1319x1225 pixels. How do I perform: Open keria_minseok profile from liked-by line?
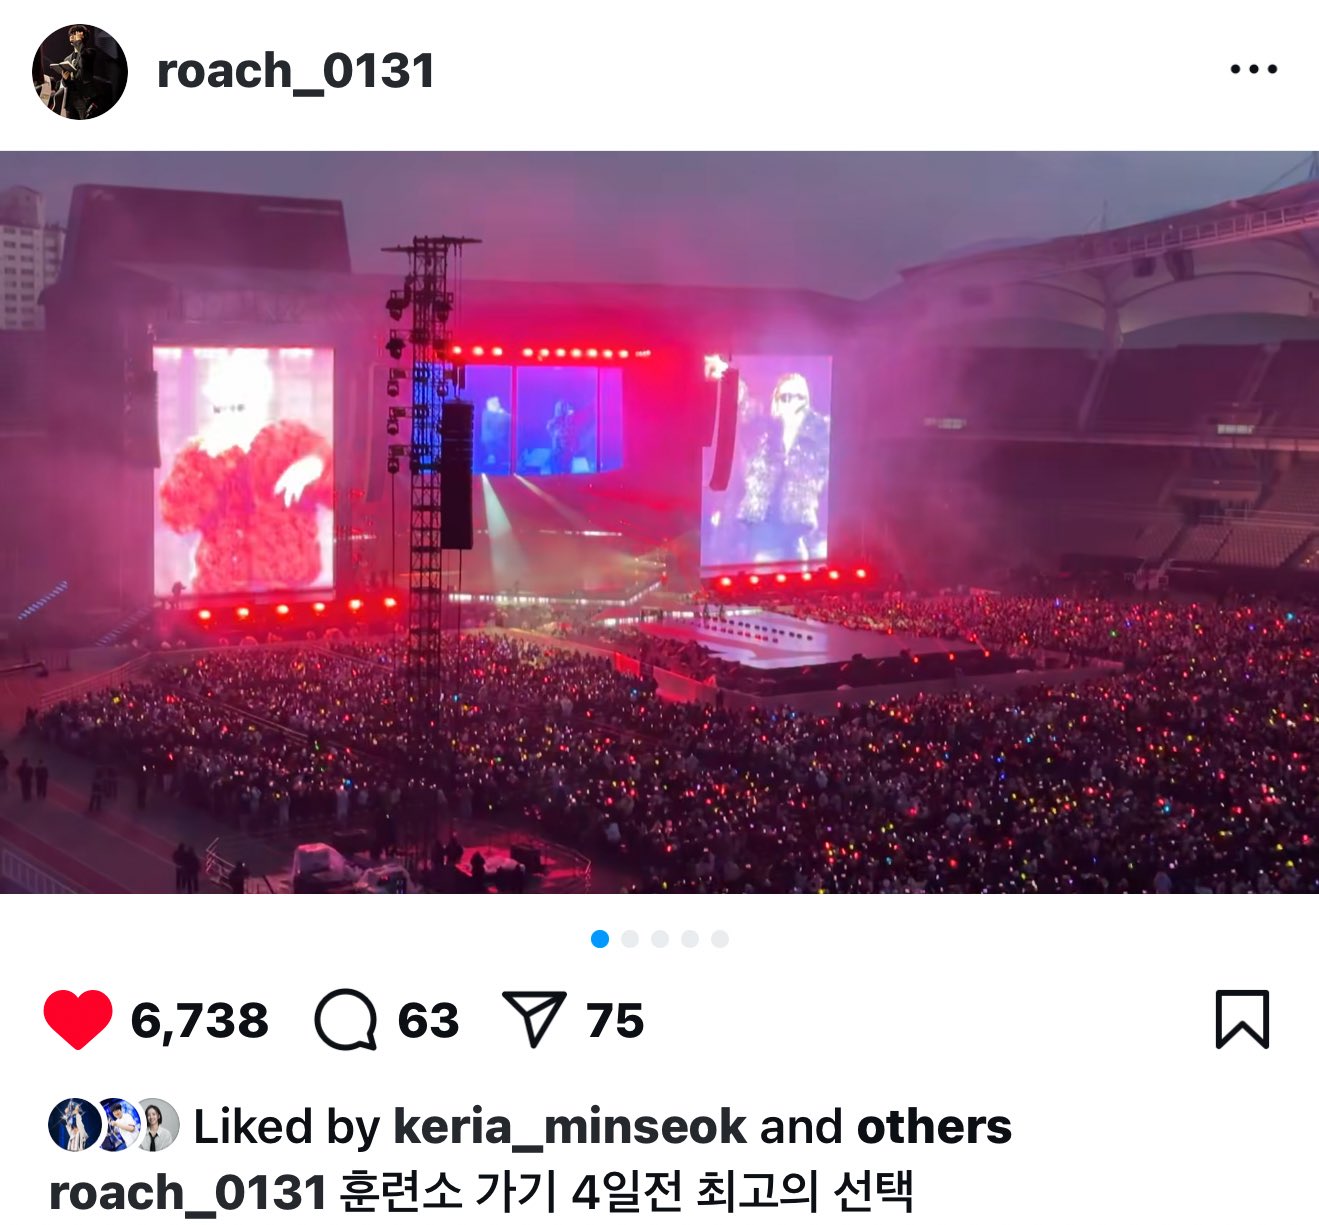(569, 1127)
